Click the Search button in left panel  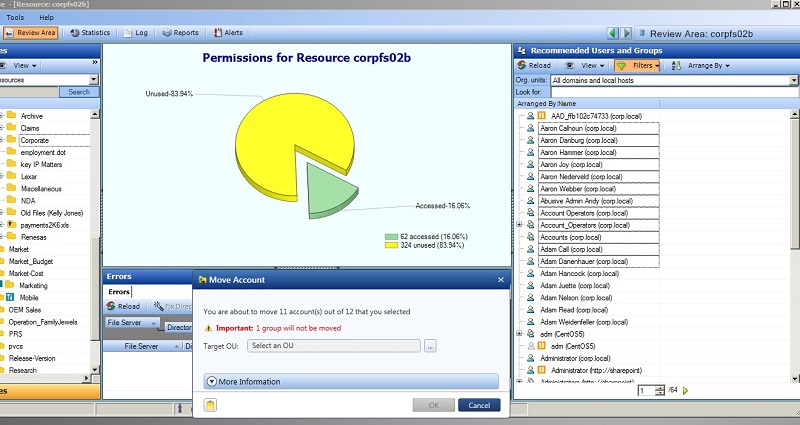pos(79,92)
